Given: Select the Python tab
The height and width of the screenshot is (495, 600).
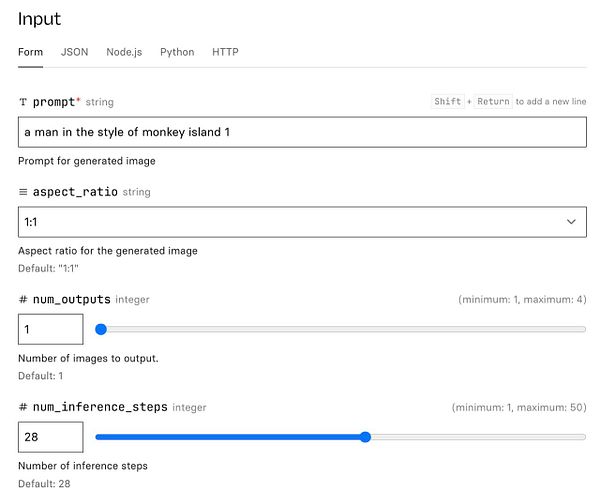Looking at the screenshot, I should pyautogui.click(x=177, y=52).
